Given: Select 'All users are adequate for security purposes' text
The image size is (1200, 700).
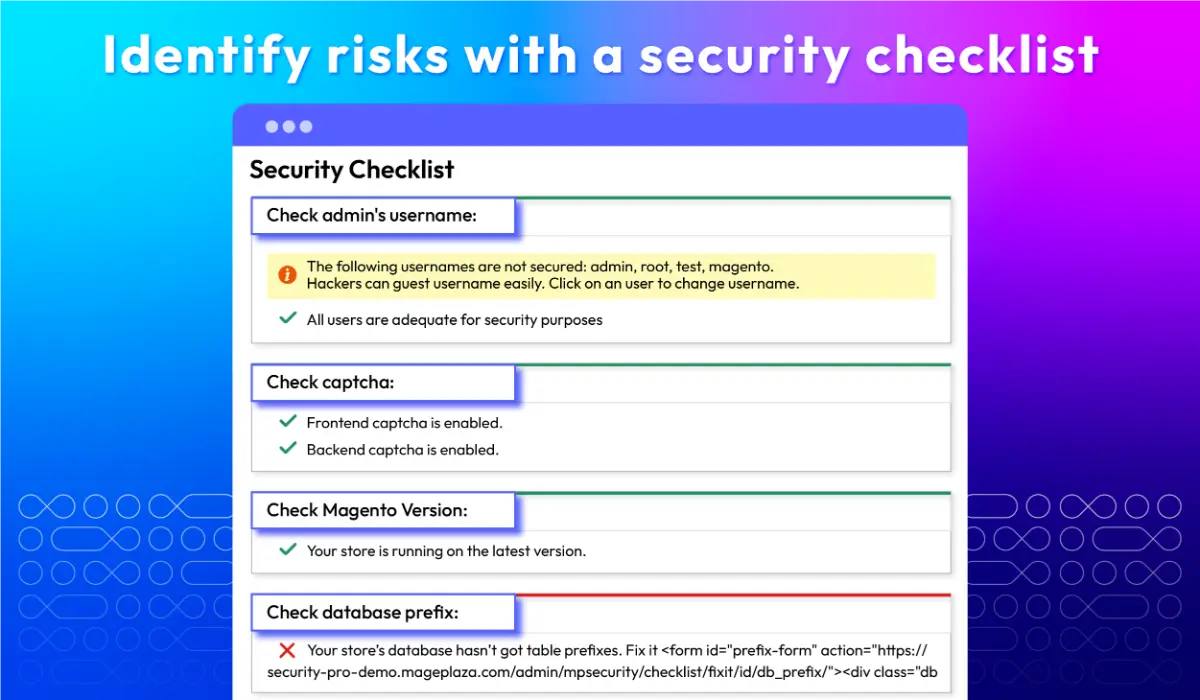Looking at the screenshot, I should click(454, 320).
